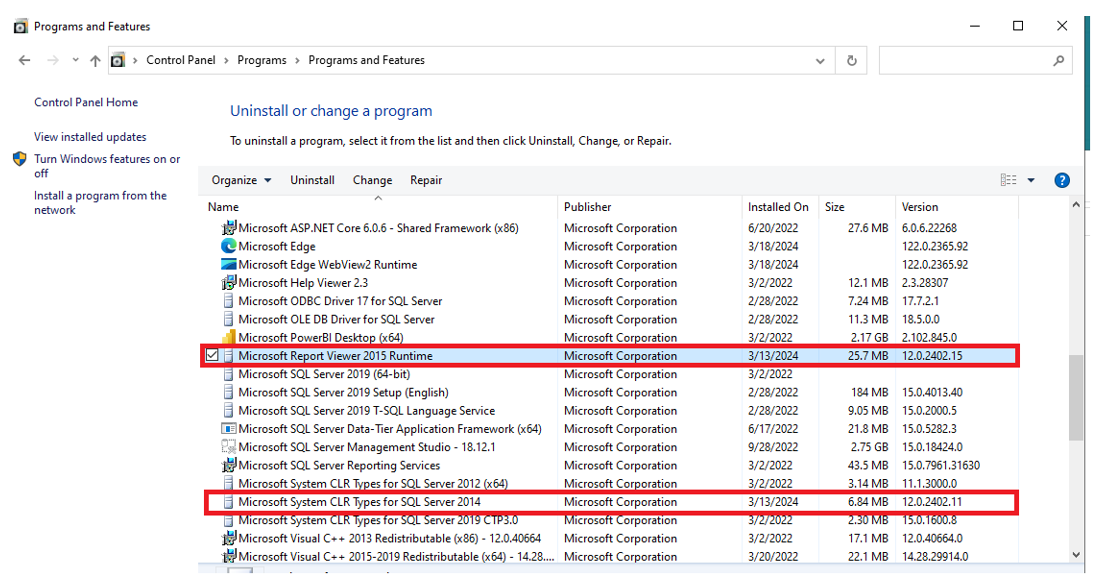Click the 2.75 GB size value

point(870,447)
